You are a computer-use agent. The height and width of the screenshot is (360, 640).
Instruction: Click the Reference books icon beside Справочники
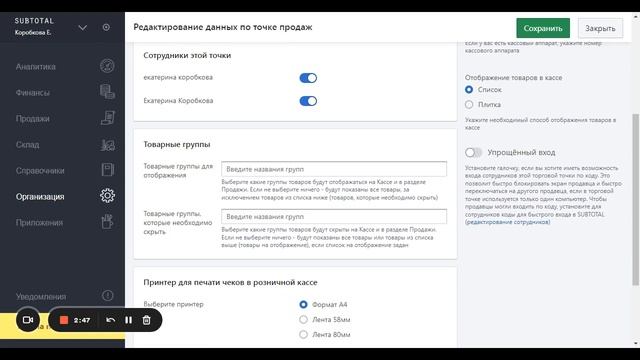coord(107,170)
